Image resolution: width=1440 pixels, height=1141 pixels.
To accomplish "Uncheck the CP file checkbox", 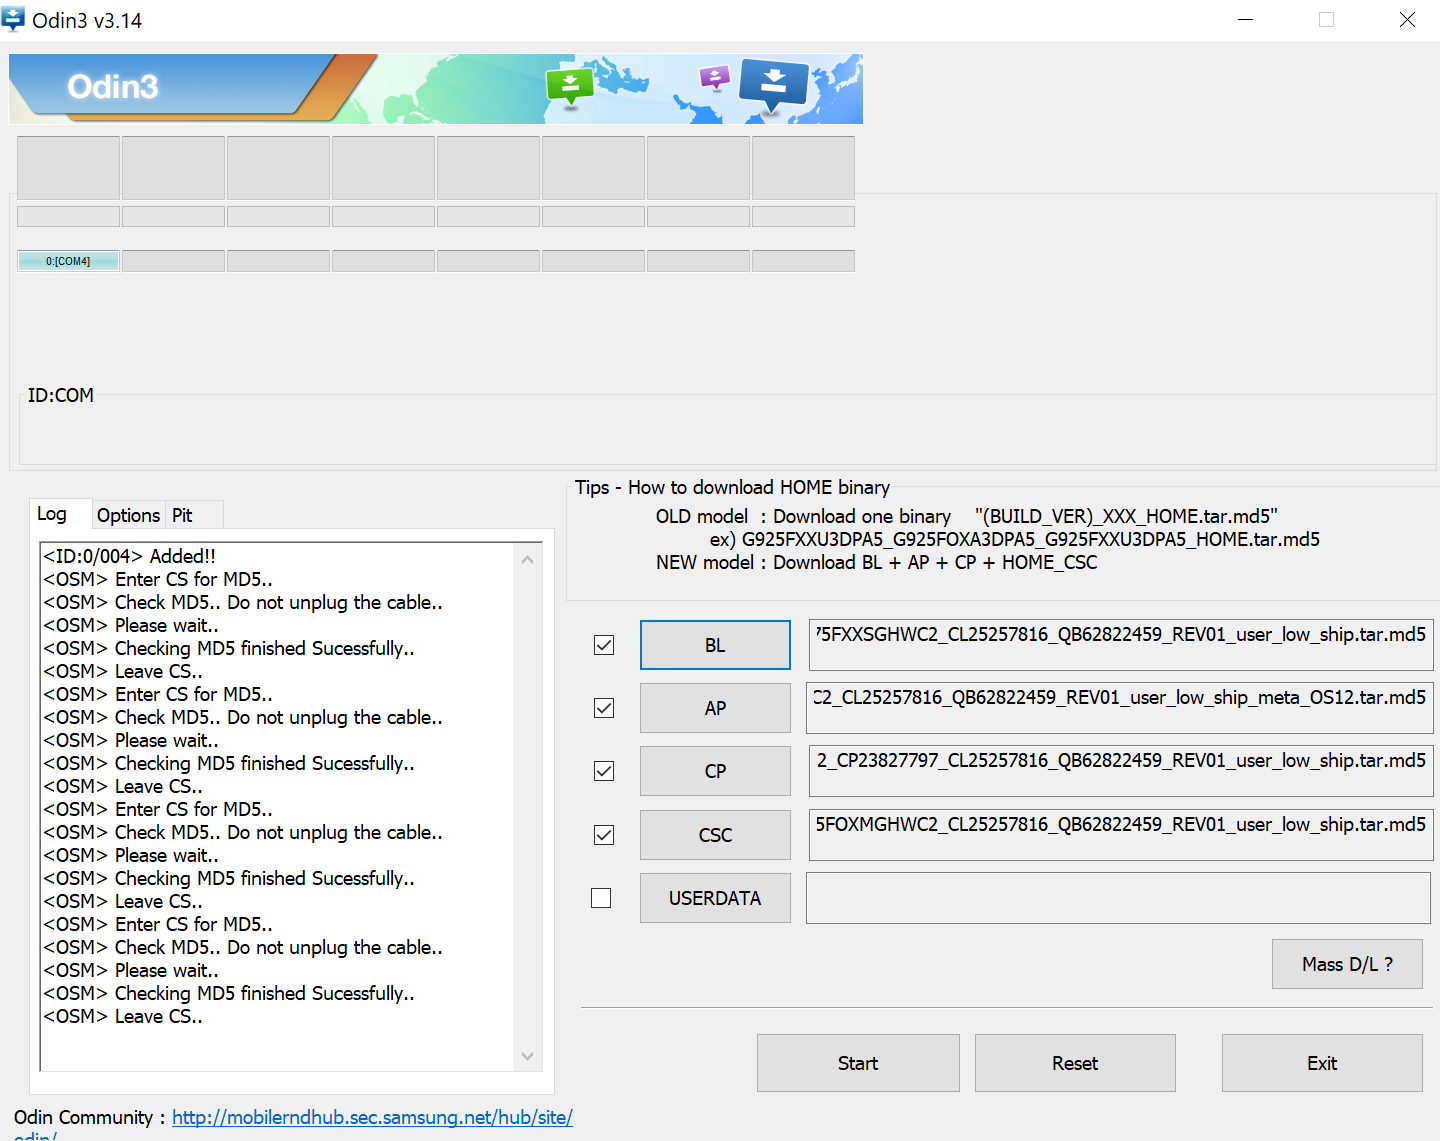I will [604, 771].
